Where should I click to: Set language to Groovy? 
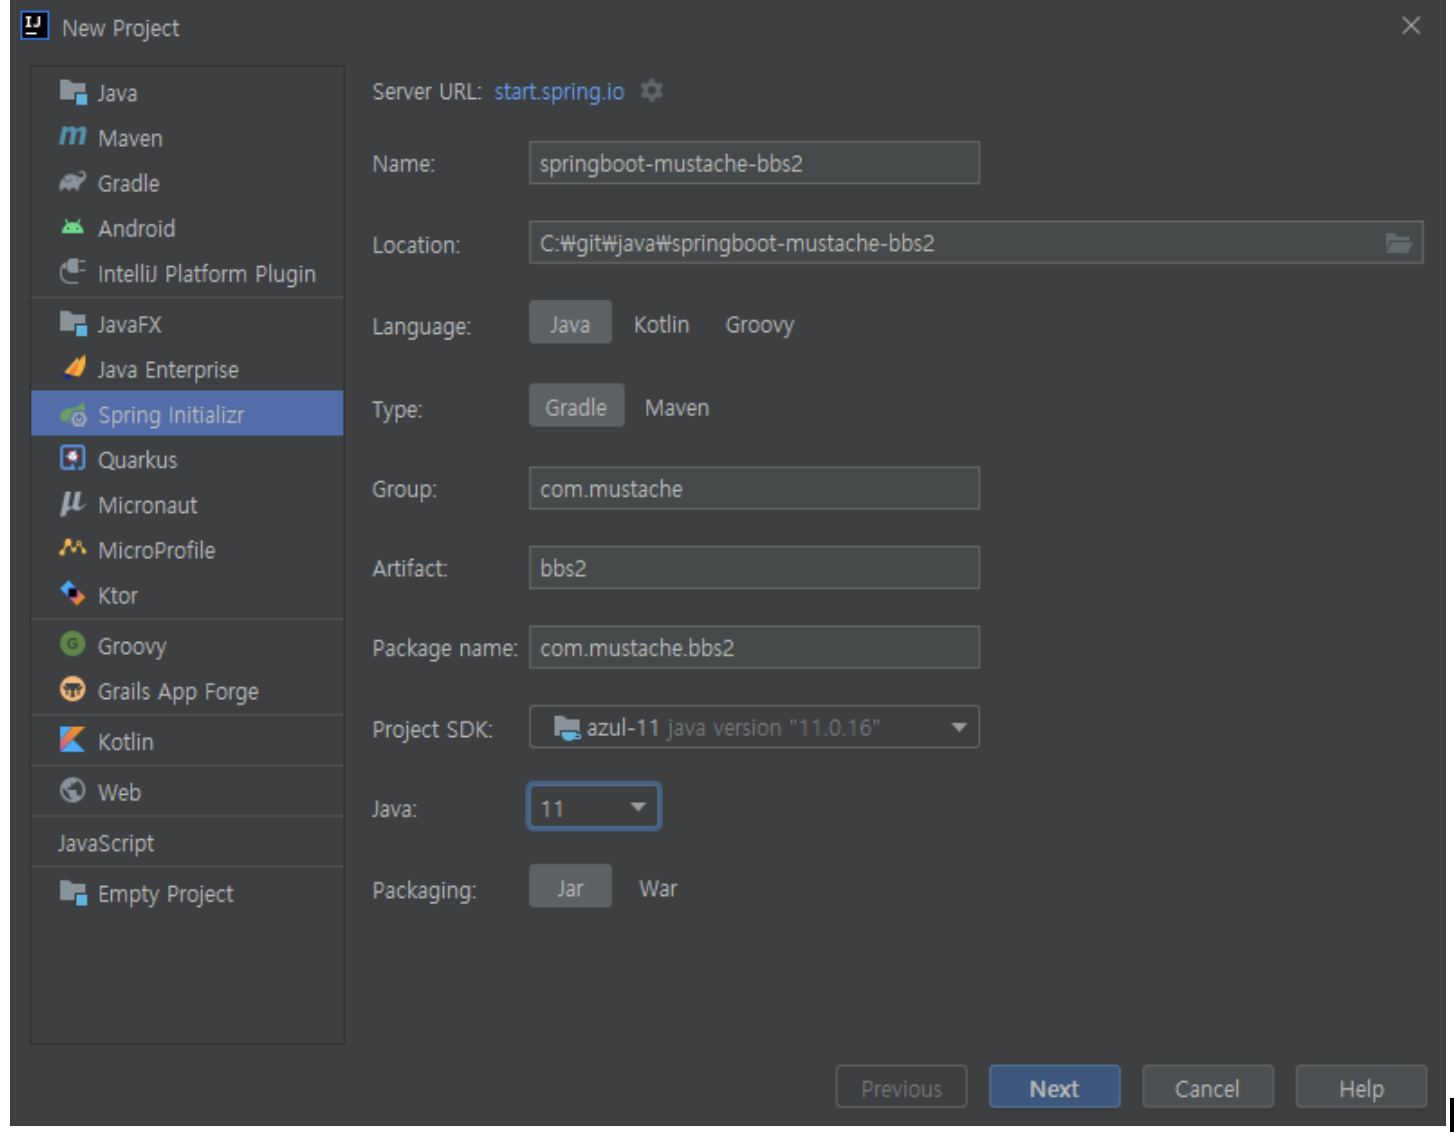759,324
